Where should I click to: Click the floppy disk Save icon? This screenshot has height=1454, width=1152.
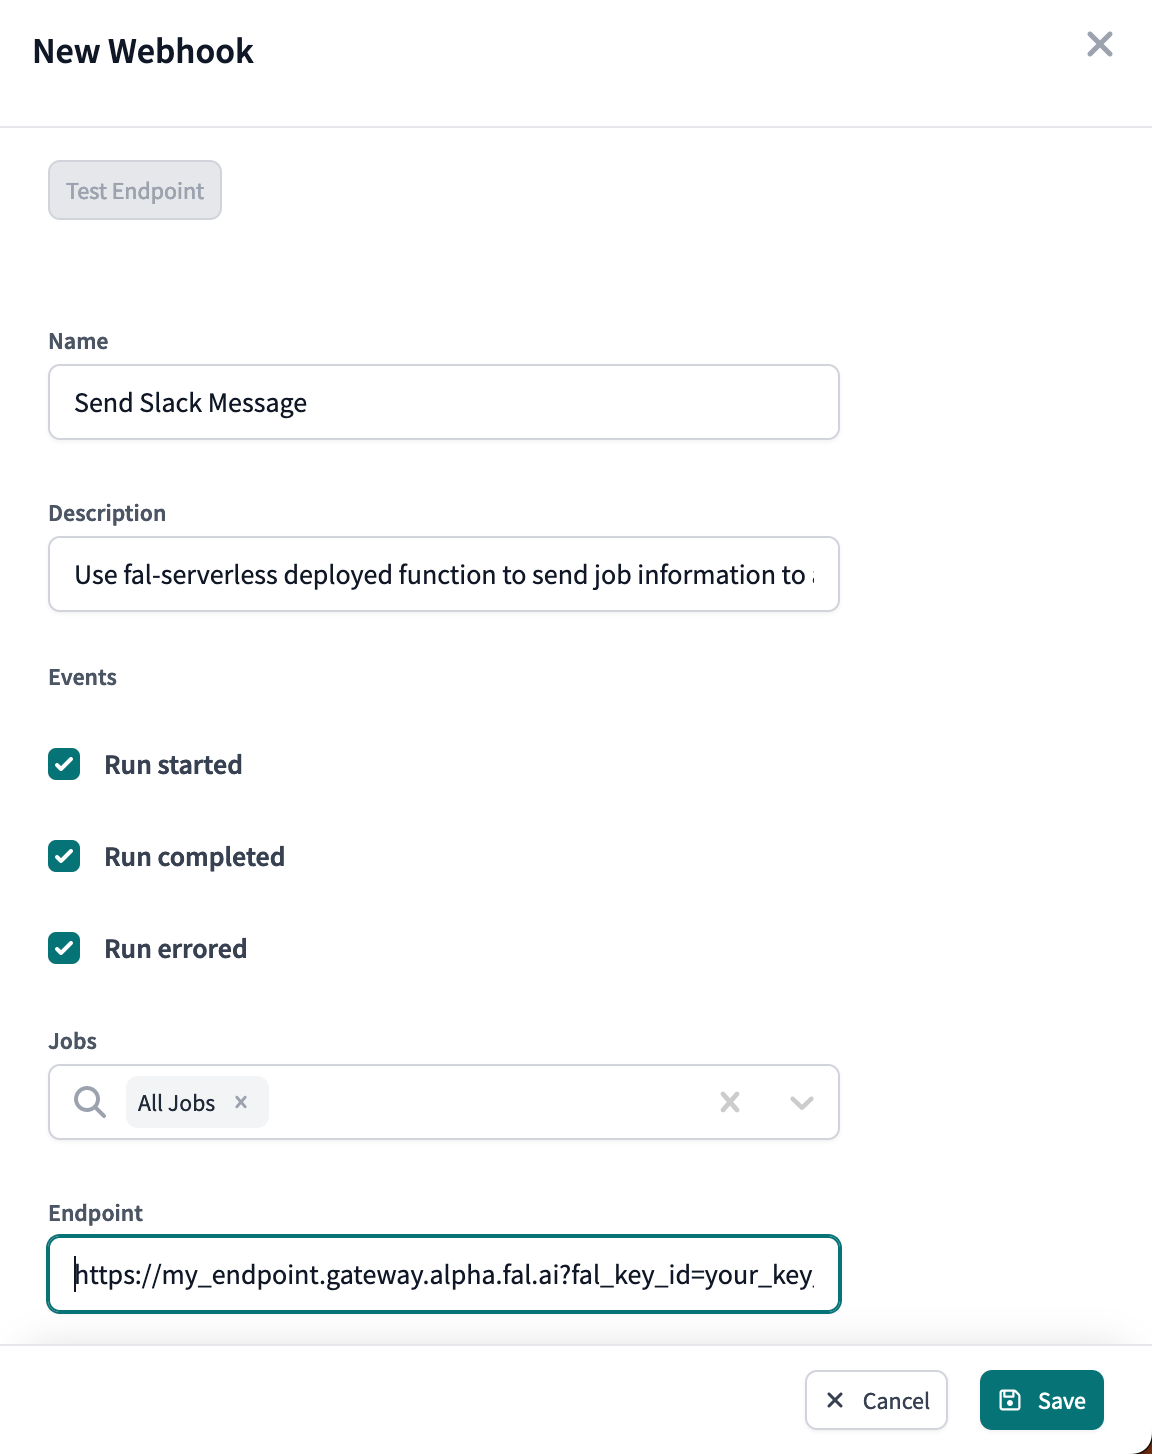click(1010, 1400)
